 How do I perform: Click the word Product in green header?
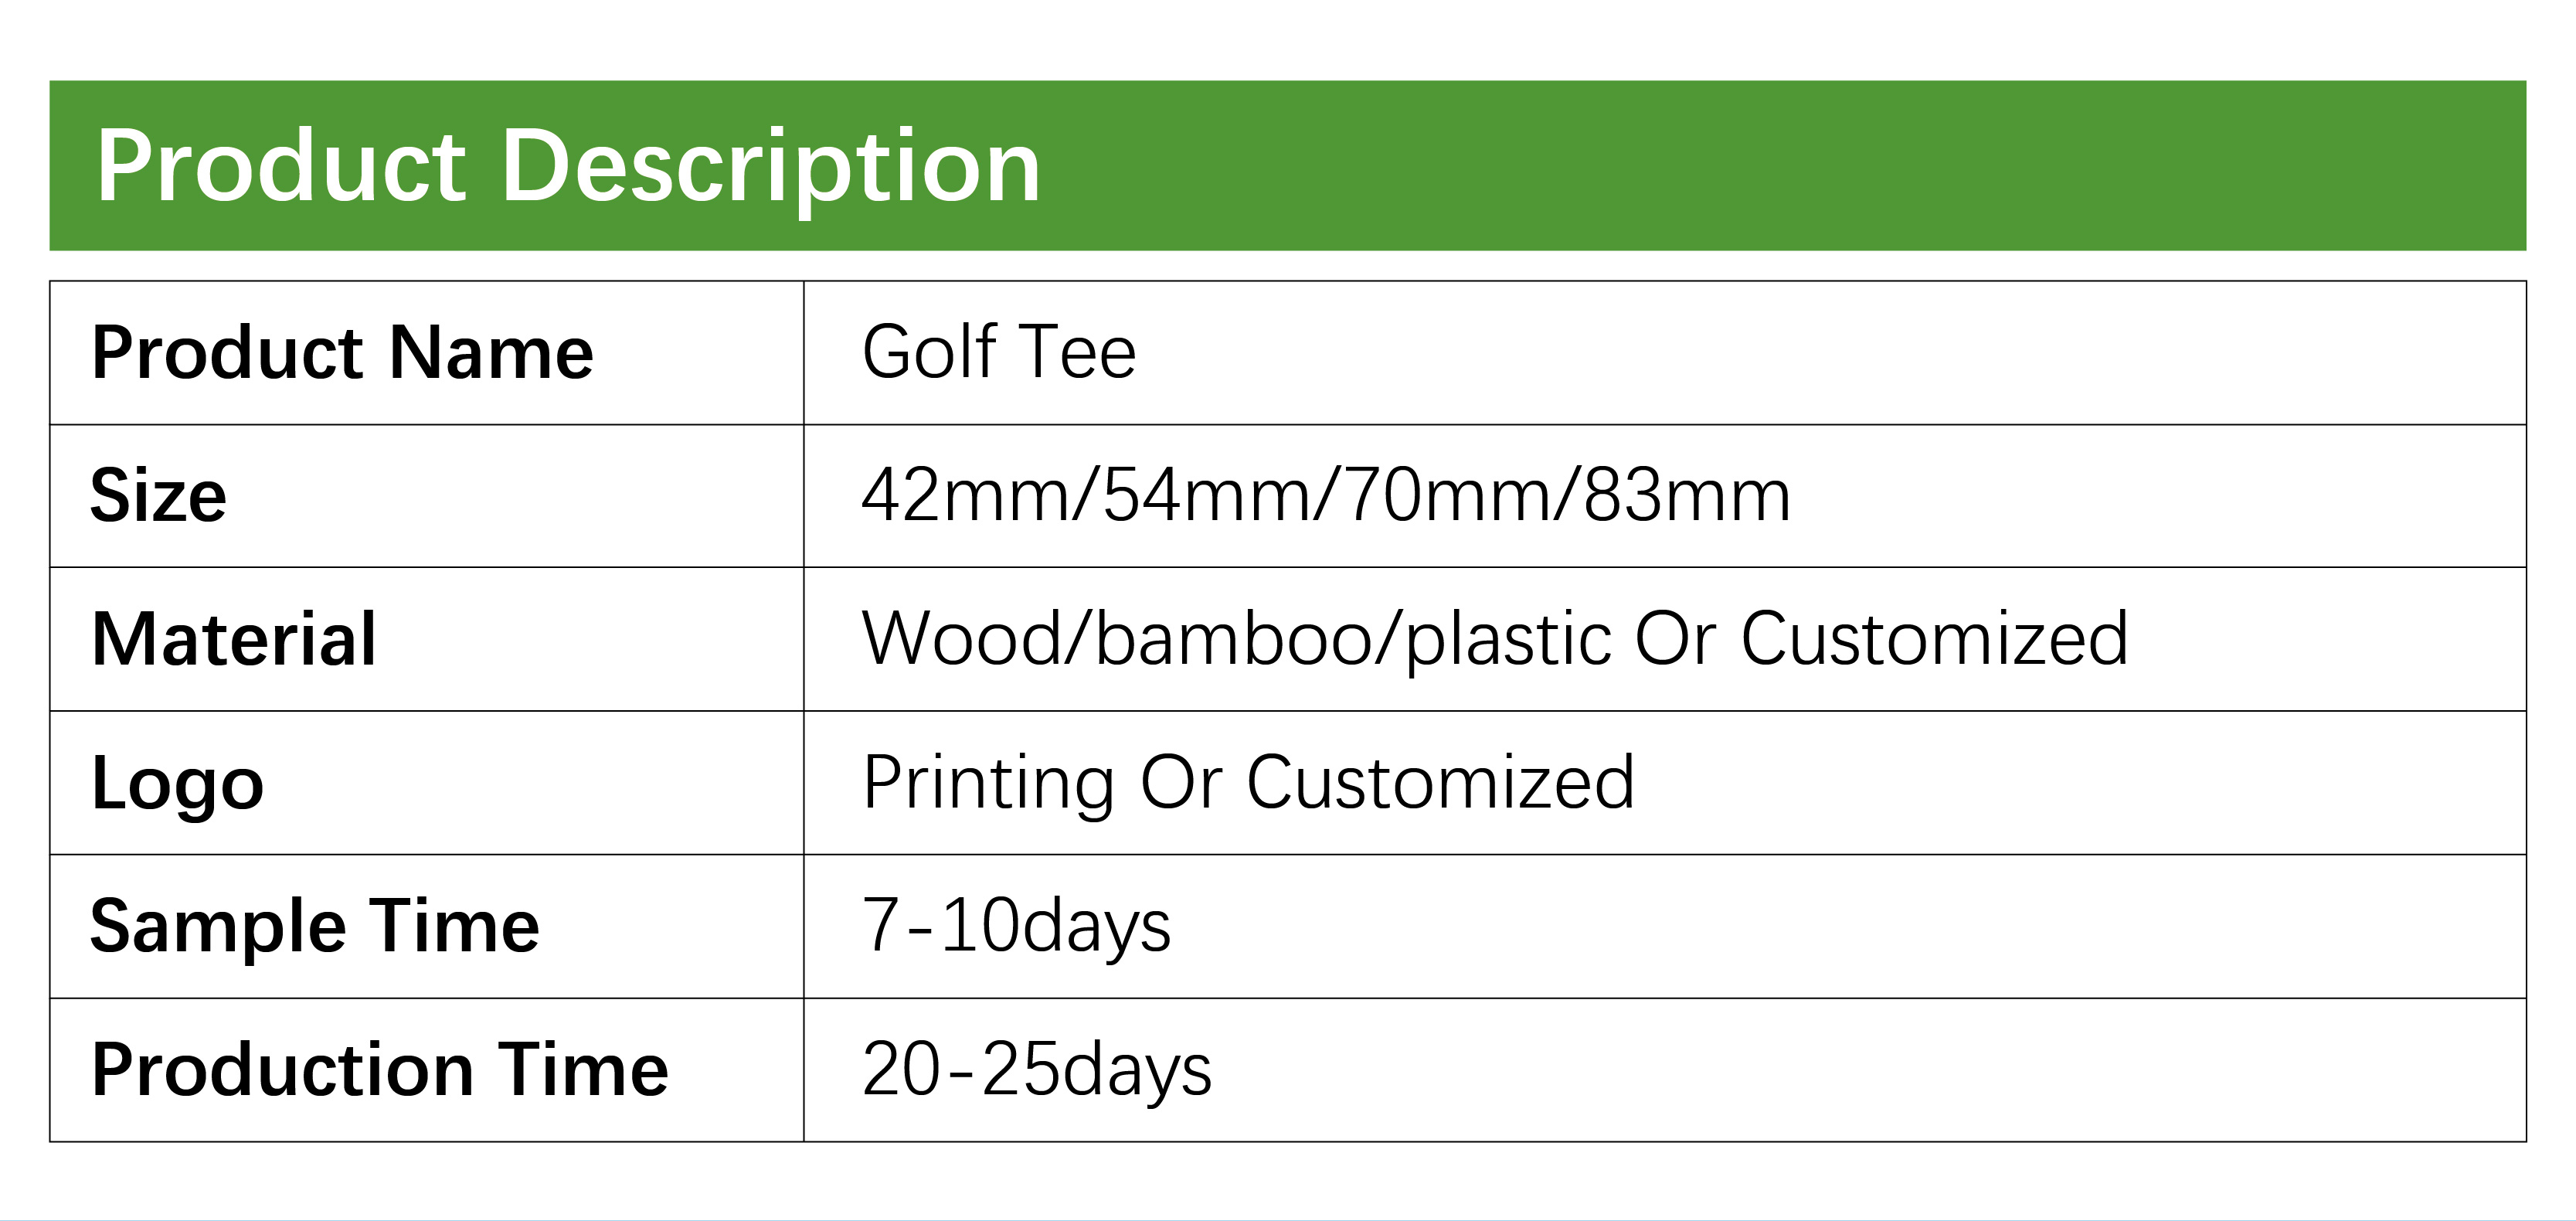tap(282, 166)
